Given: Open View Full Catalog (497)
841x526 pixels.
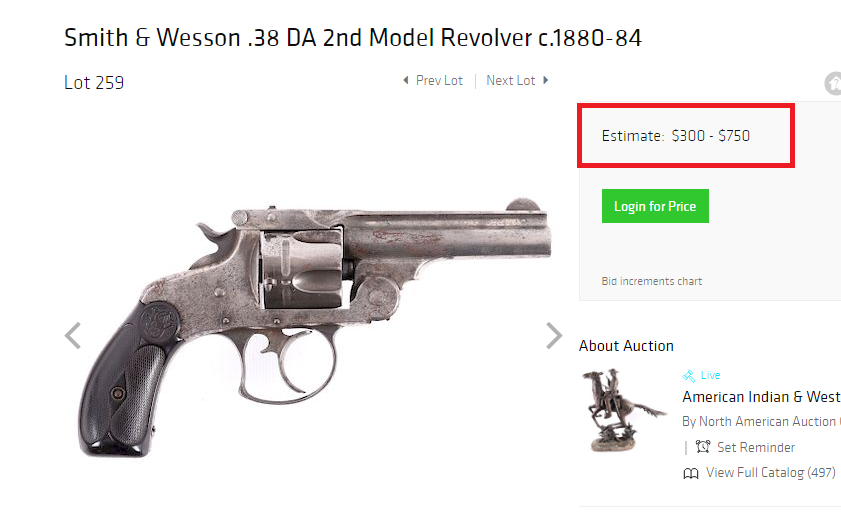Looking at the screenshot, I should 771,472.
